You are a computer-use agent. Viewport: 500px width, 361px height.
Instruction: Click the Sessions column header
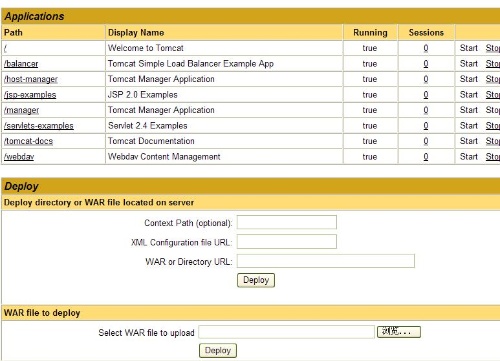[x=426, y=33]
